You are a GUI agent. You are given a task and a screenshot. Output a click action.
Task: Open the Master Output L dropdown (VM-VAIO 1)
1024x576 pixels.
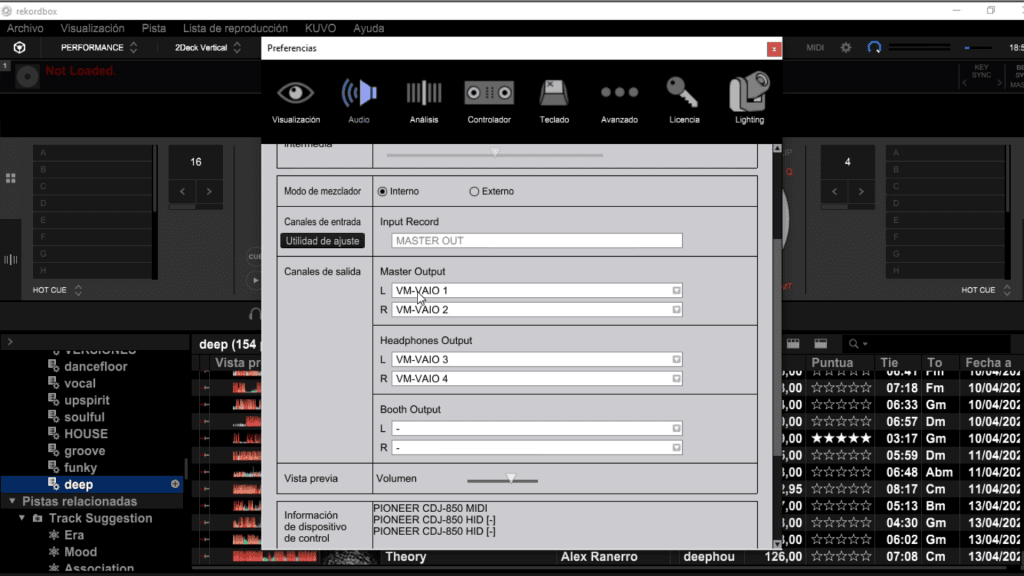tap(537, 291)
